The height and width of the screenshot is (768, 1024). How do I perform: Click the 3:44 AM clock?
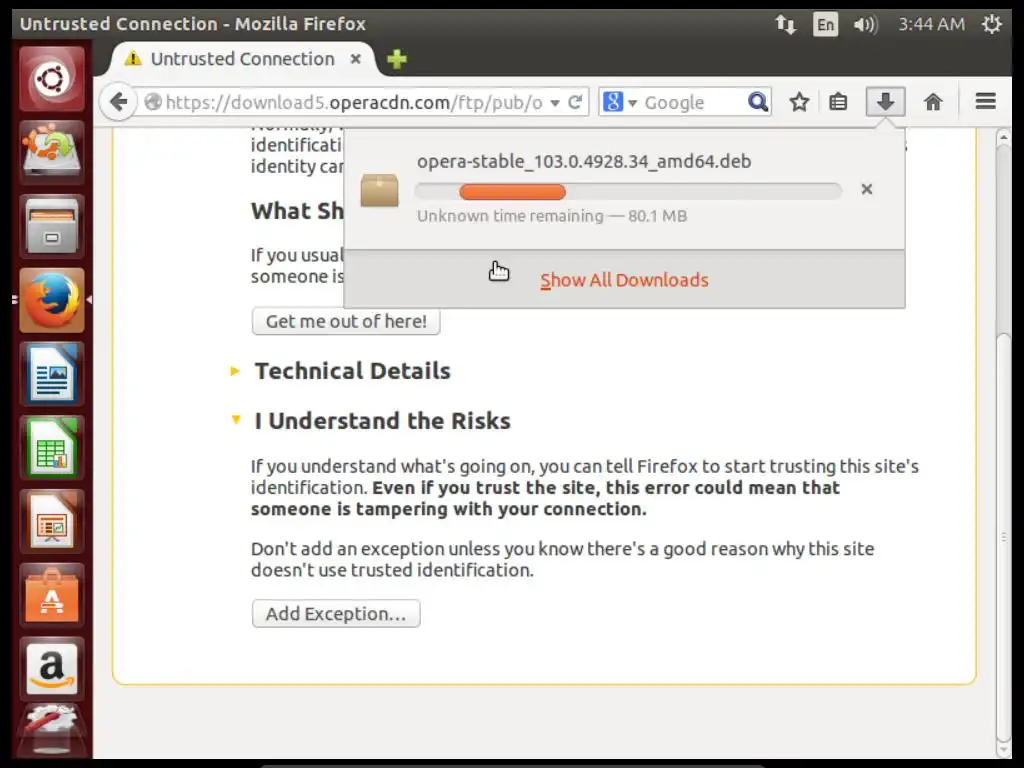[931, 24]
